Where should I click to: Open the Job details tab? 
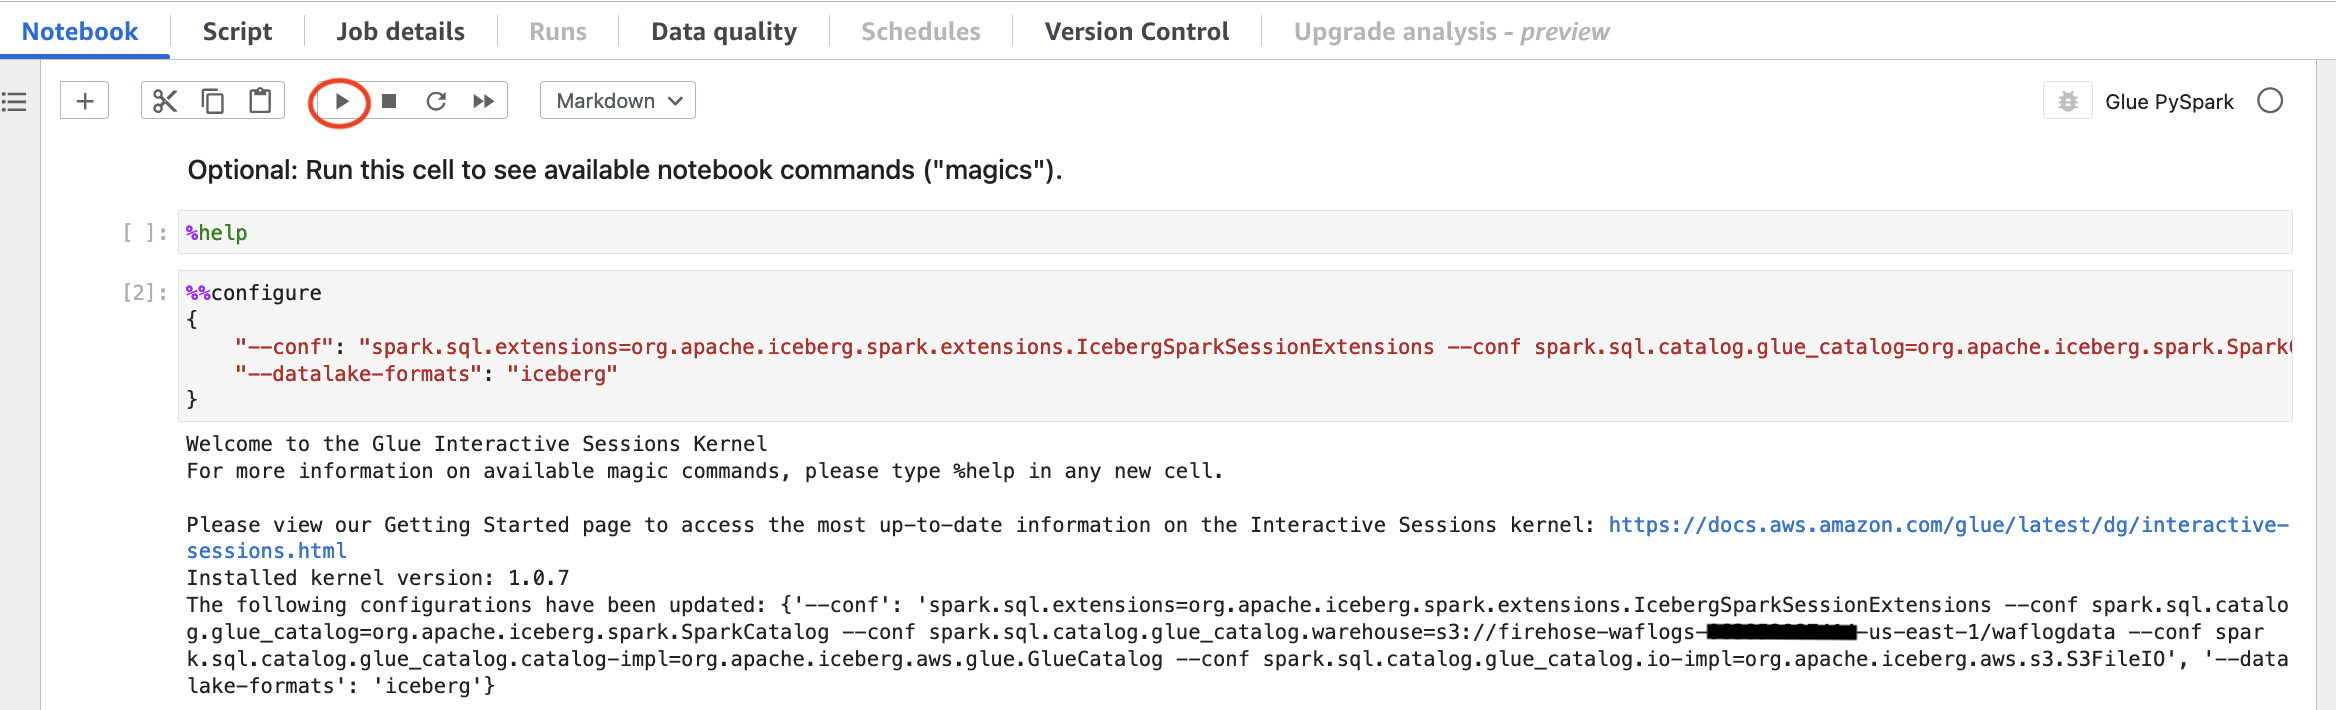coord(400,31)
